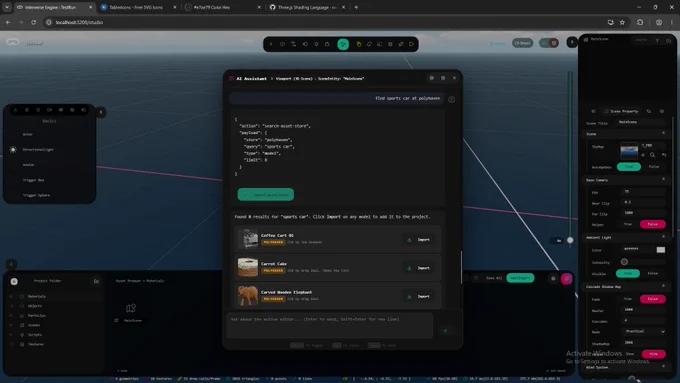Click the rotate tool next to hand tool

(369, 44)
